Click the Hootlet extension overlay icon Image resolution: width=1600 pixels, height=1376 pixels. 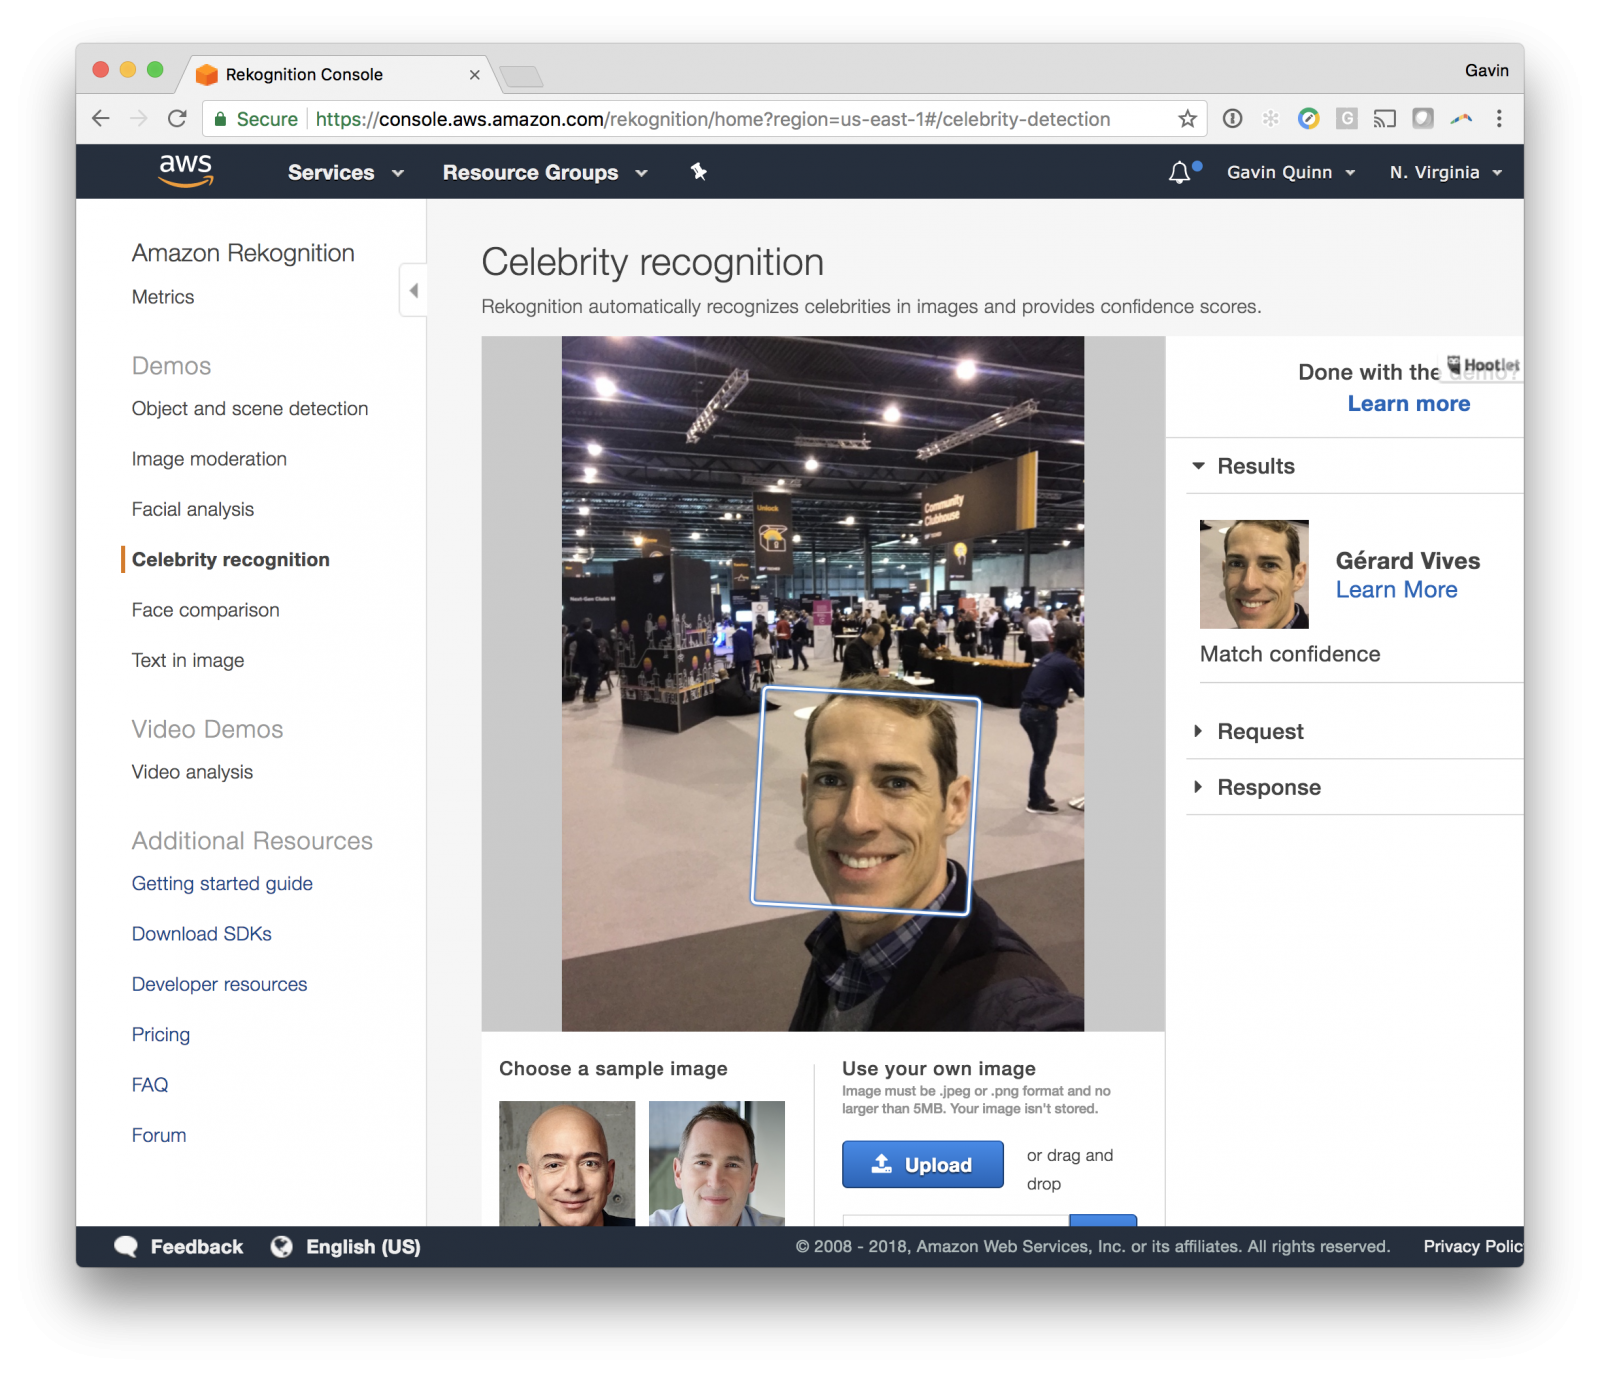coord(1483,365)
